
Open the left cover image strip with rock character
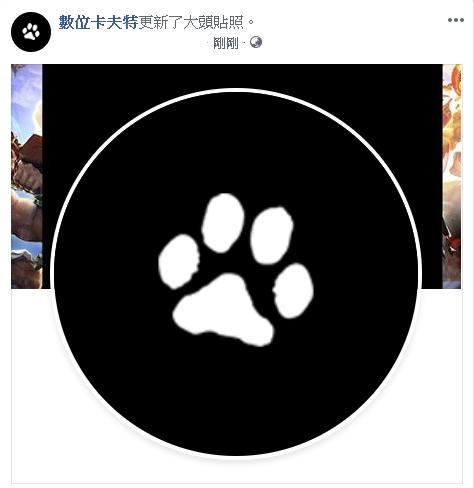tap(27, 176)
